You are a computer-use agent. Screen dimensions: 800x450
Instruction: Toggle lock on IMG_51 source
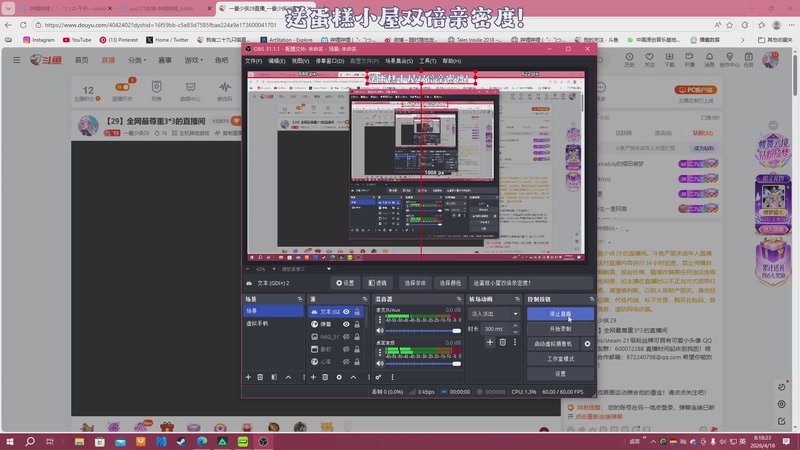(357, 337)
